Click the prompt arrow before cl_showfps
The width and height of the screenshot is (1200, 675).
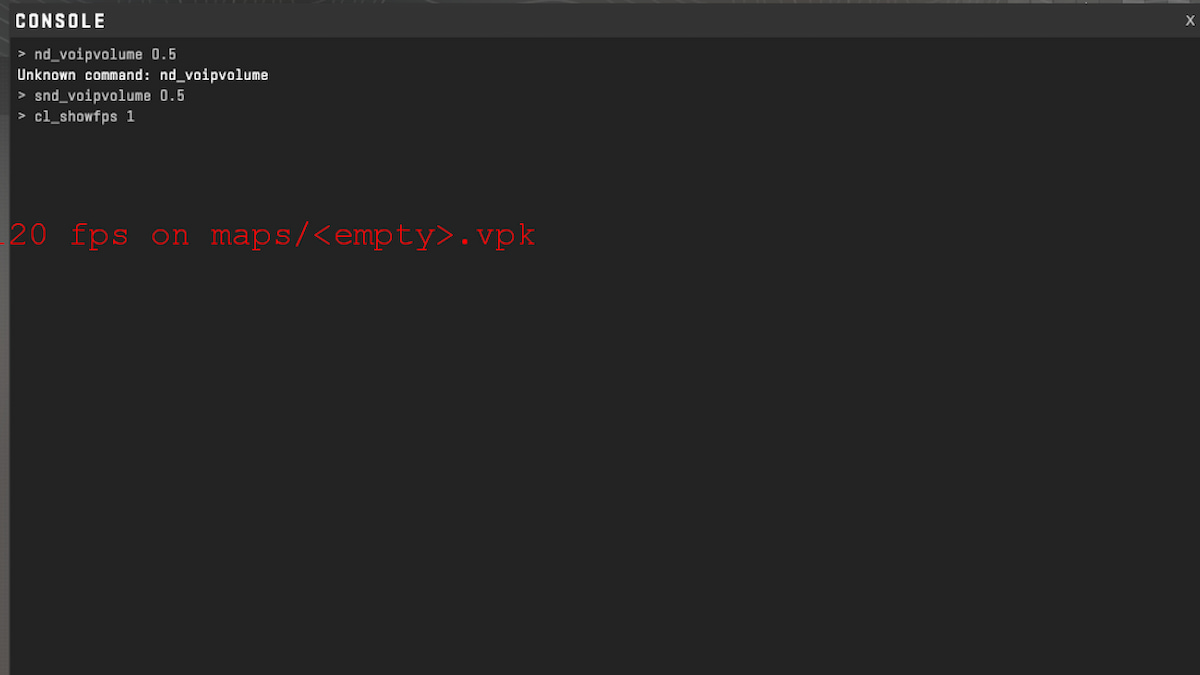point(22,117)
